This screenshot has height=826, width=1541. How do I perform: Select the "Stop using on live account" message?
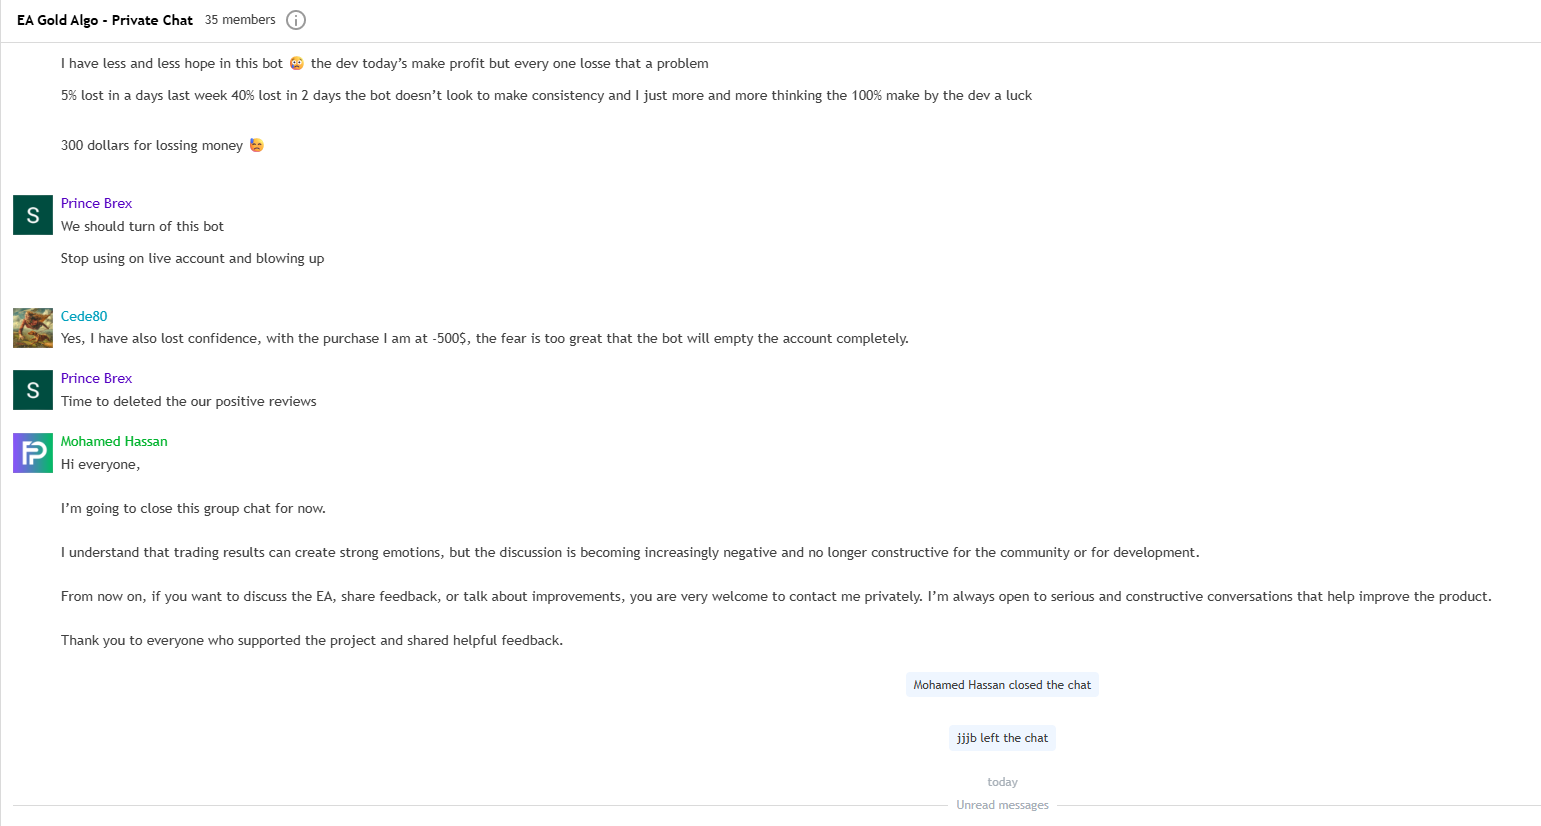point(192,258)
